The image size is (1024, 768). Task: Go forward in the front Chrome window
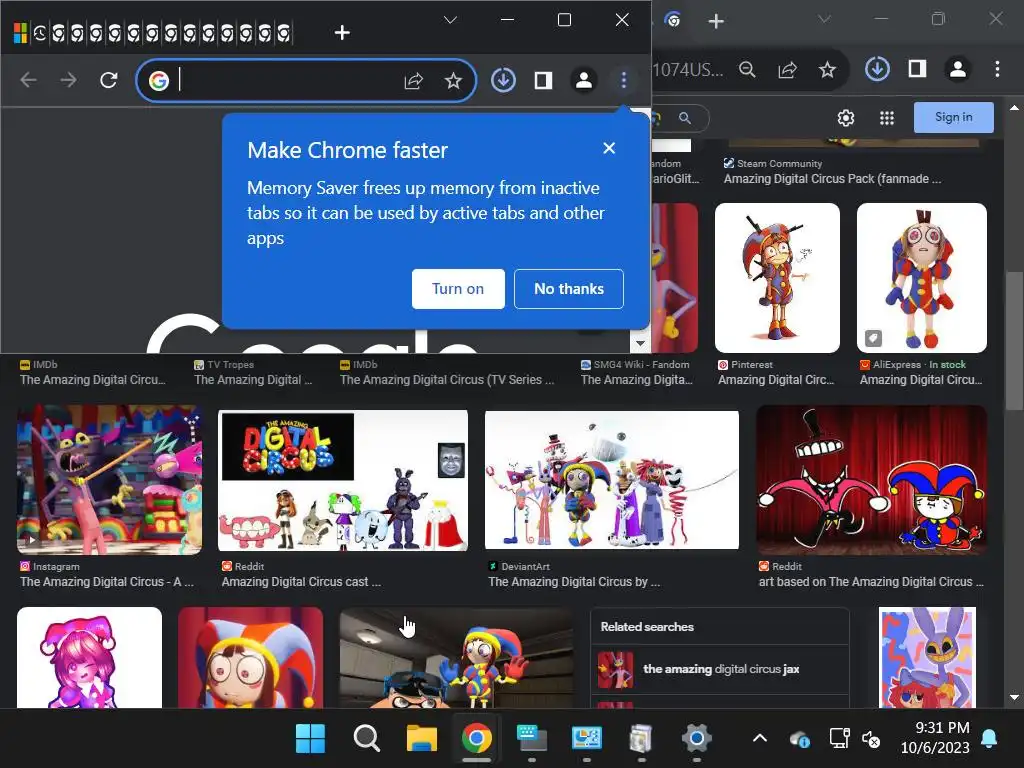pos(69,80)
